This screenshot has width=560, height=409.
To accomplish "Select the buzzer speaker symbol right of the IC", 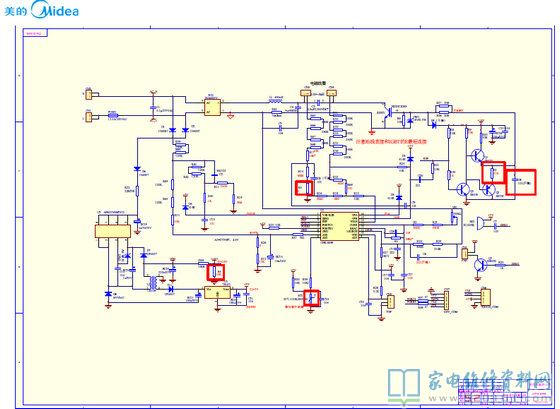I will (x=481, y=223).
